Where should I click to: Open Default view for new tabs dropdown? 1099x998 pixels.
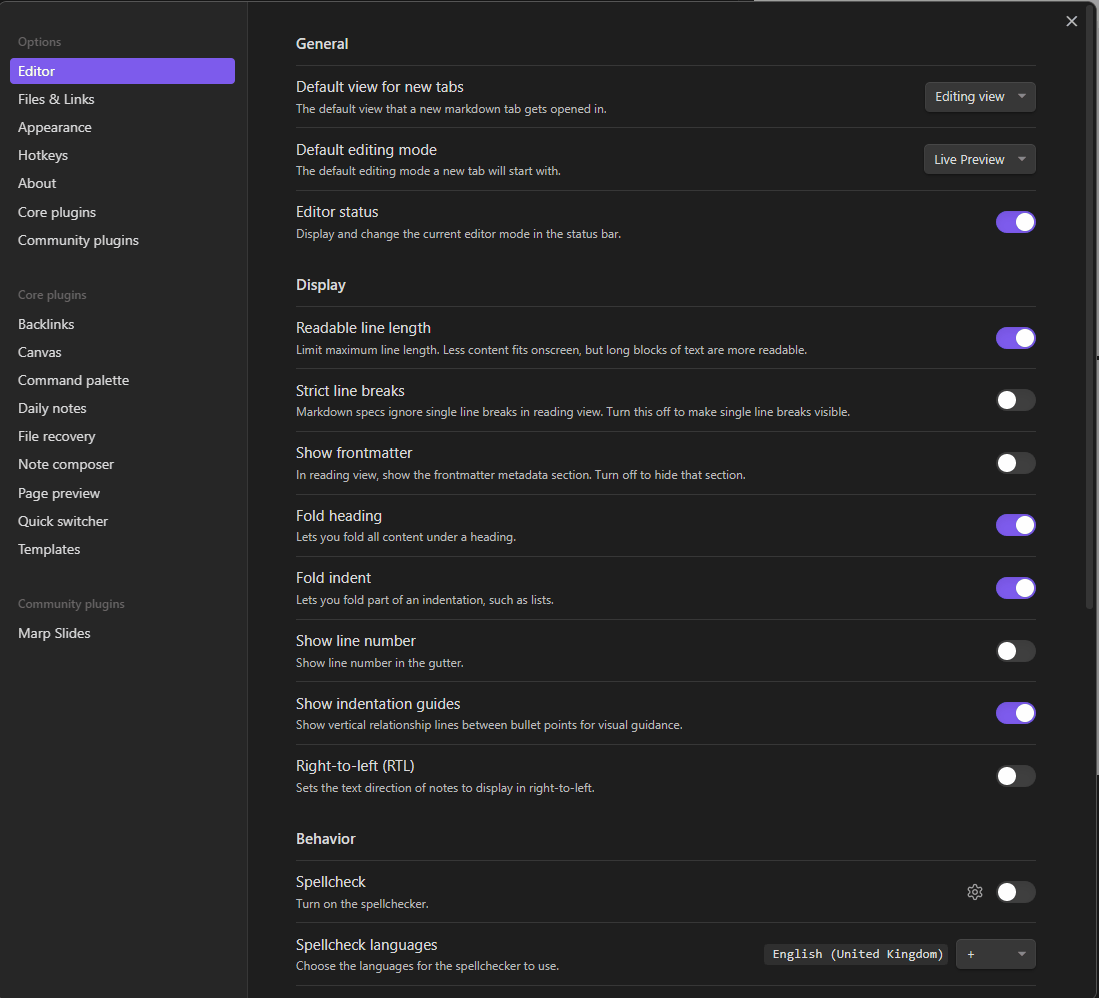tap(979, 97)
